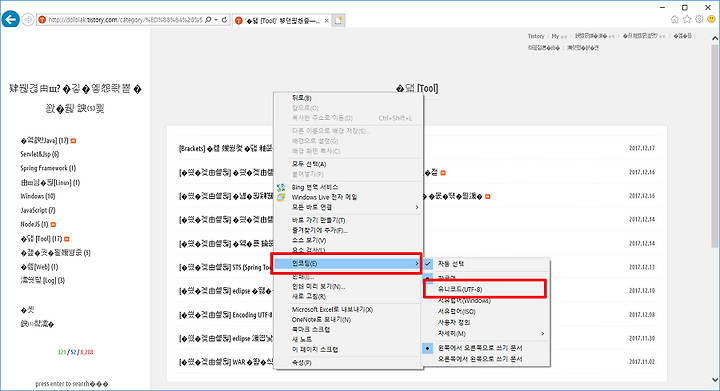
Task: Click the smiley feedback icon
Action: point(711,19)
